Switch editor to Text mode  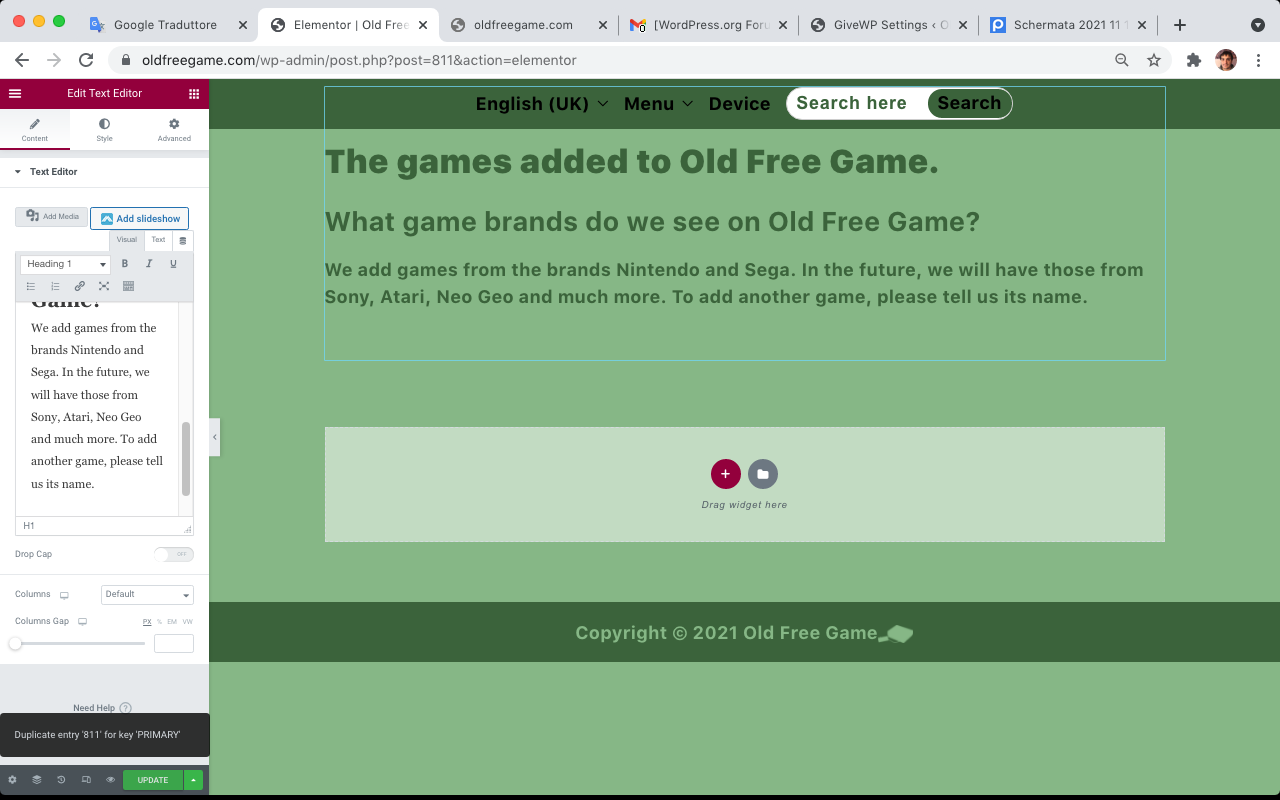158,240
